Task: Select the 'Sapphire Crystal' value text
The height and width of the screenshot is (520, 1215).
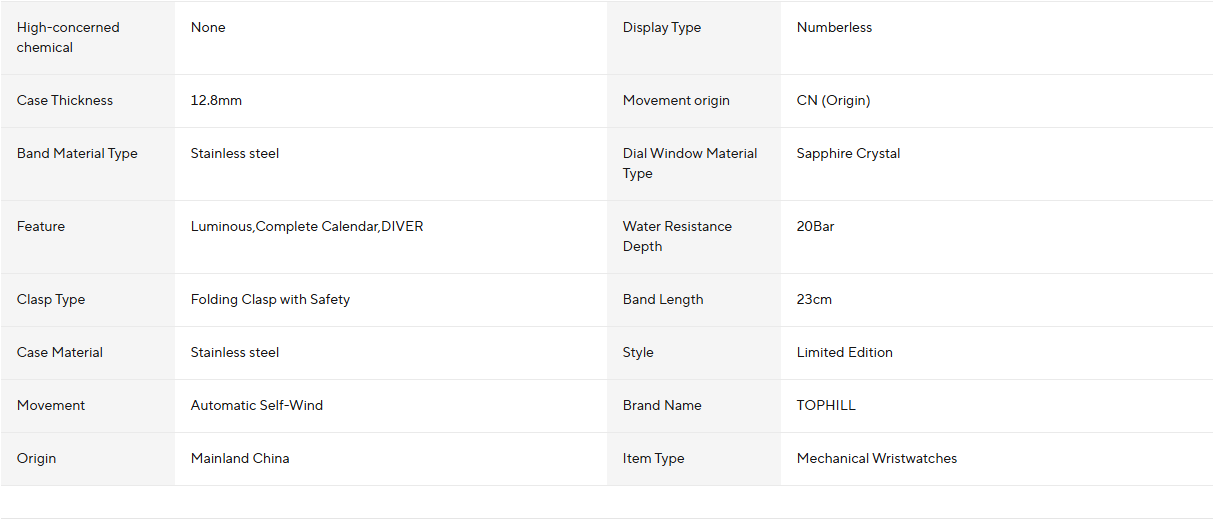Action: (x=848, y=154)
